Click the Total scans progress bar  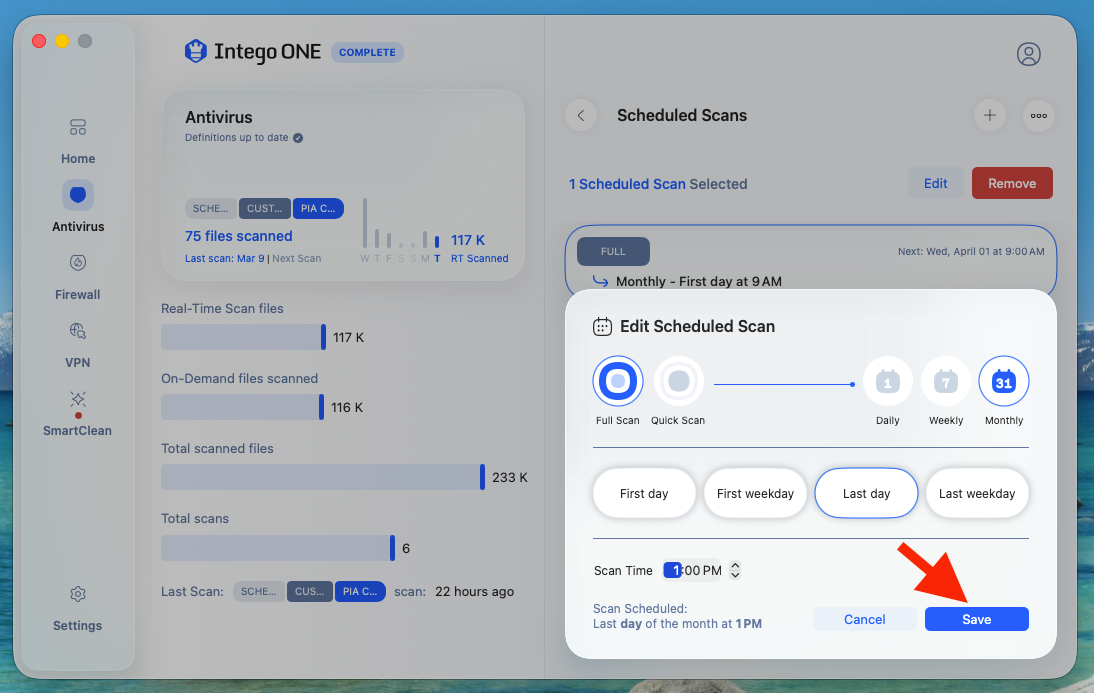(278, 548)
